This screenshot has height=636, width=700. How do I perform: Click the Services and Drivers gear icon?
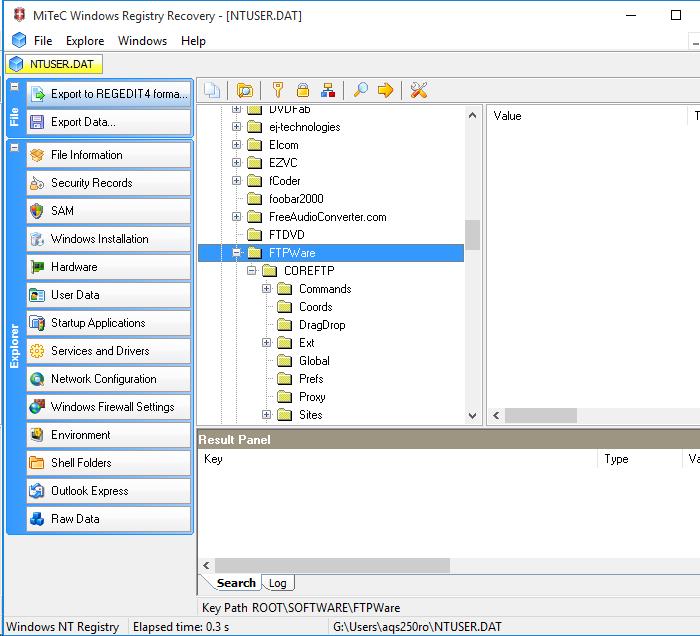point(37,351)
